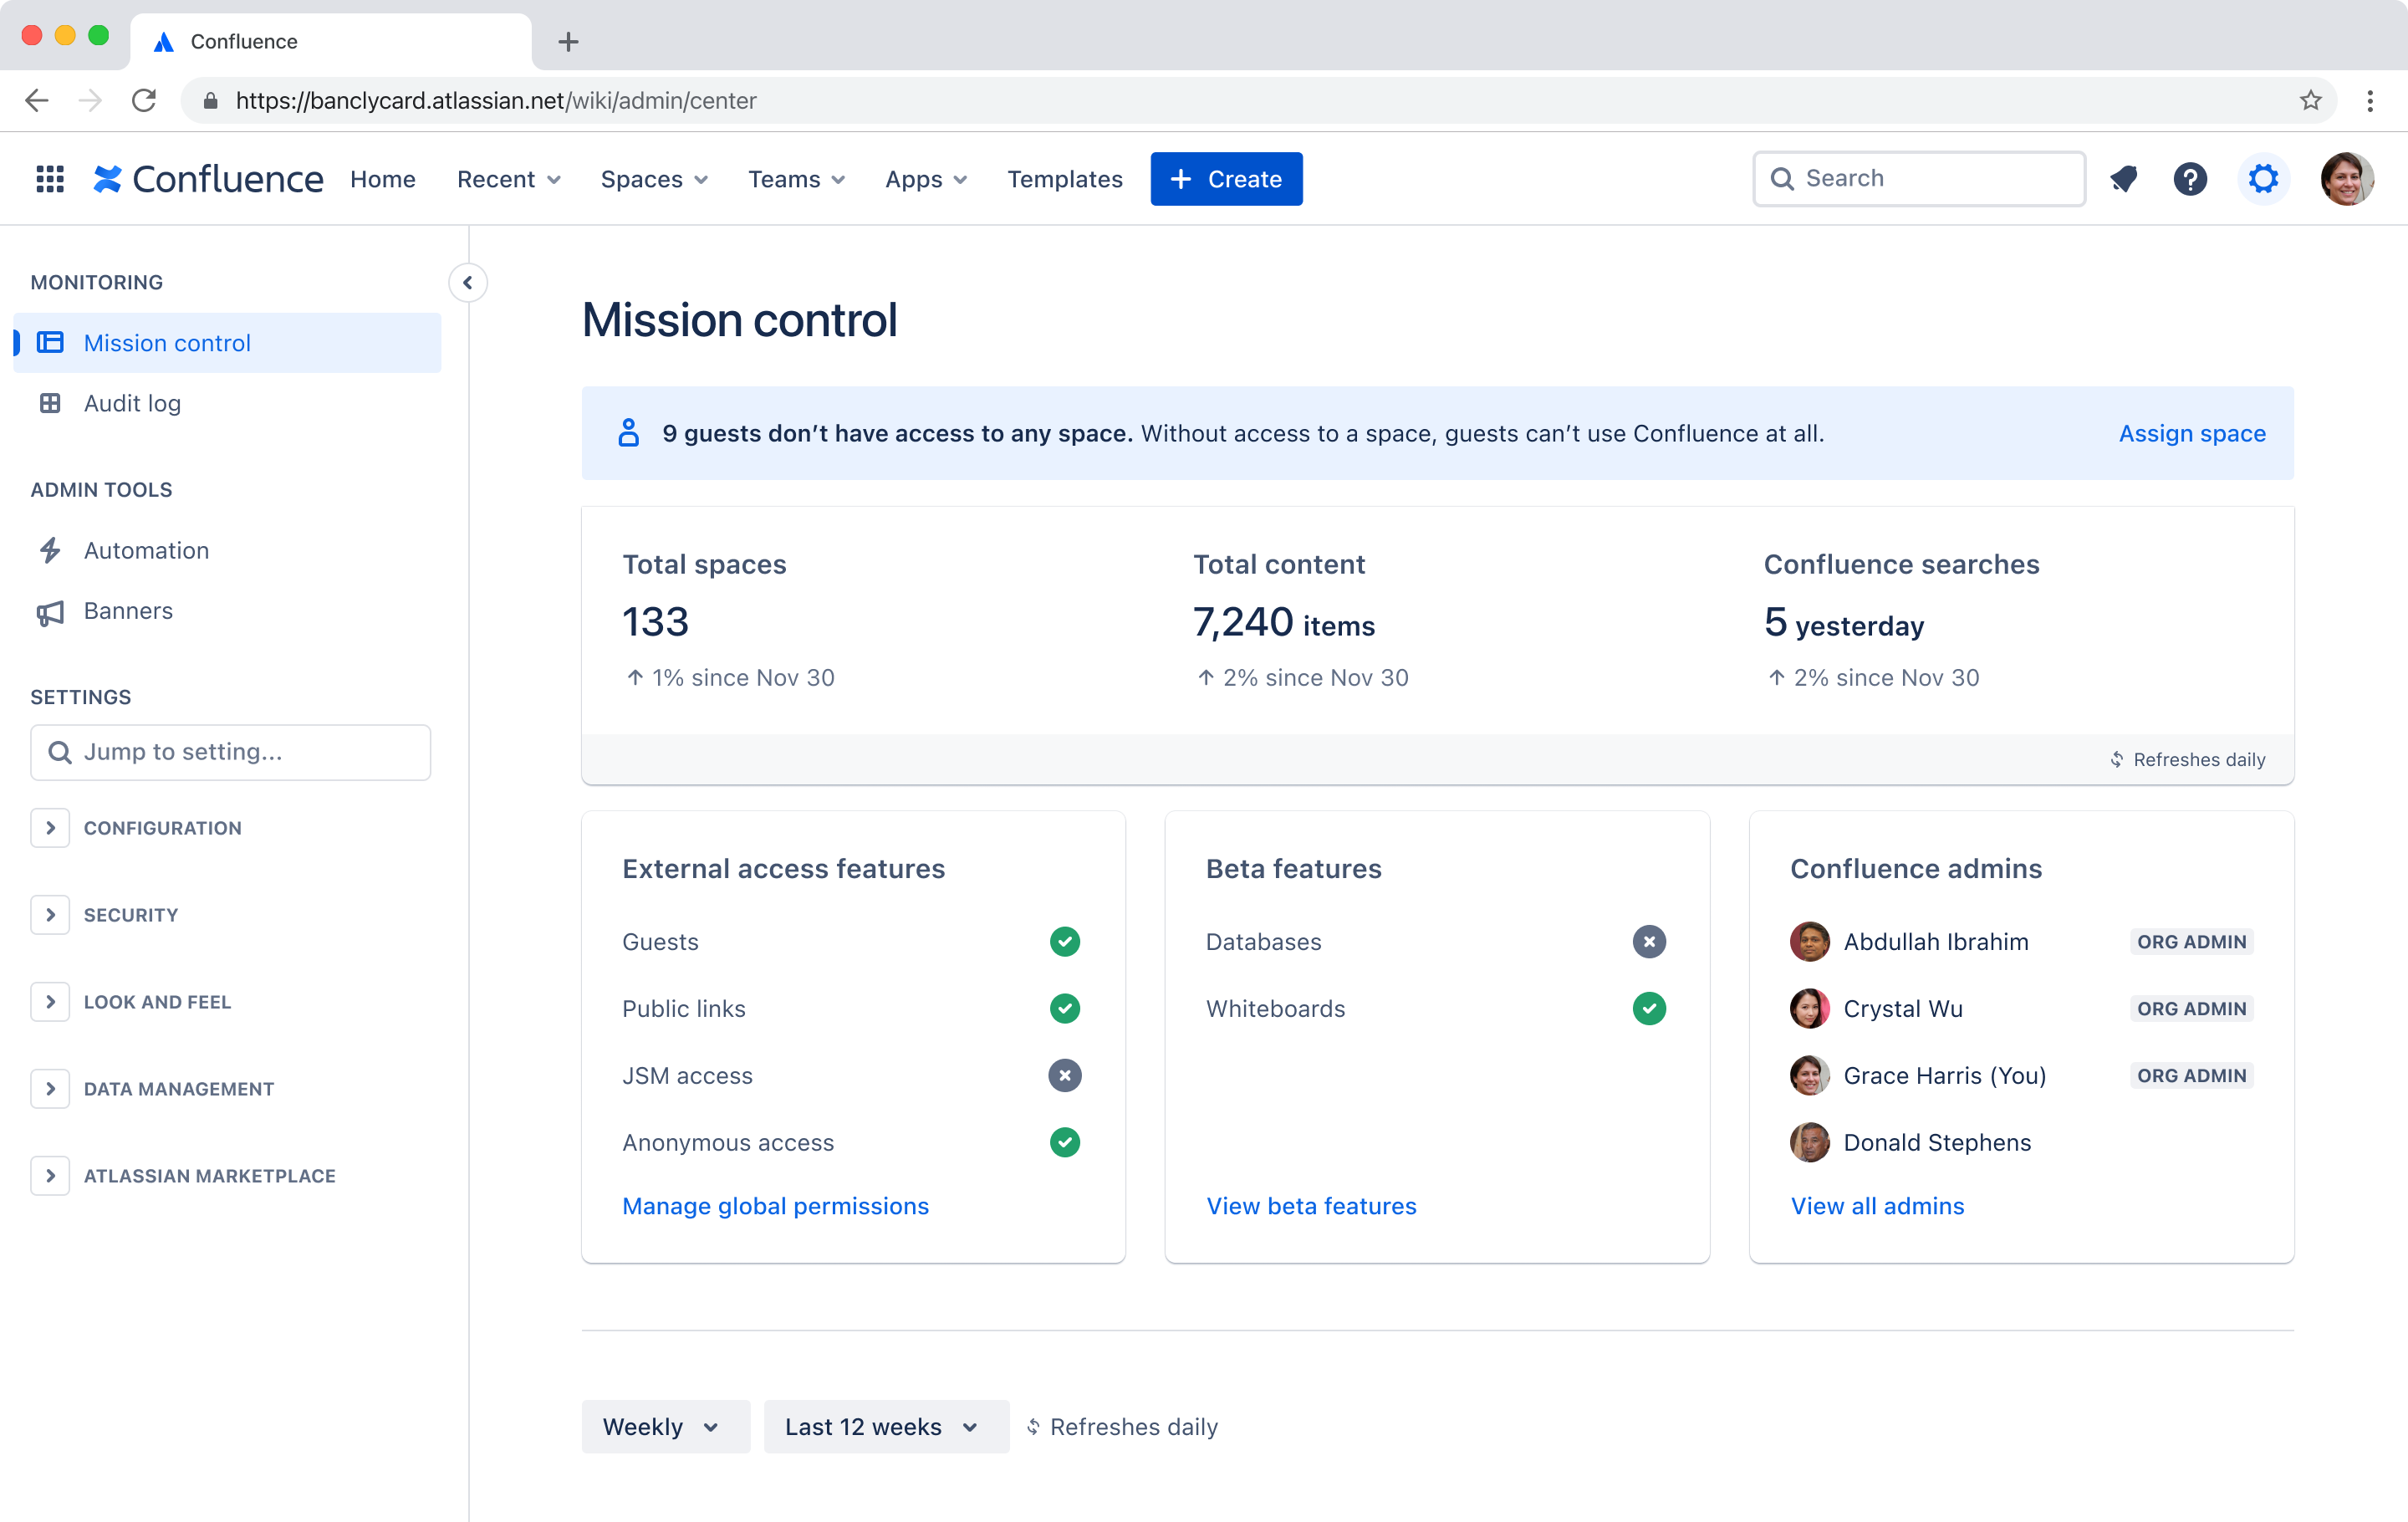Screen dimensions: 2408x1522
Task: Open Manage global permissions link
Action: [775, 1206]
